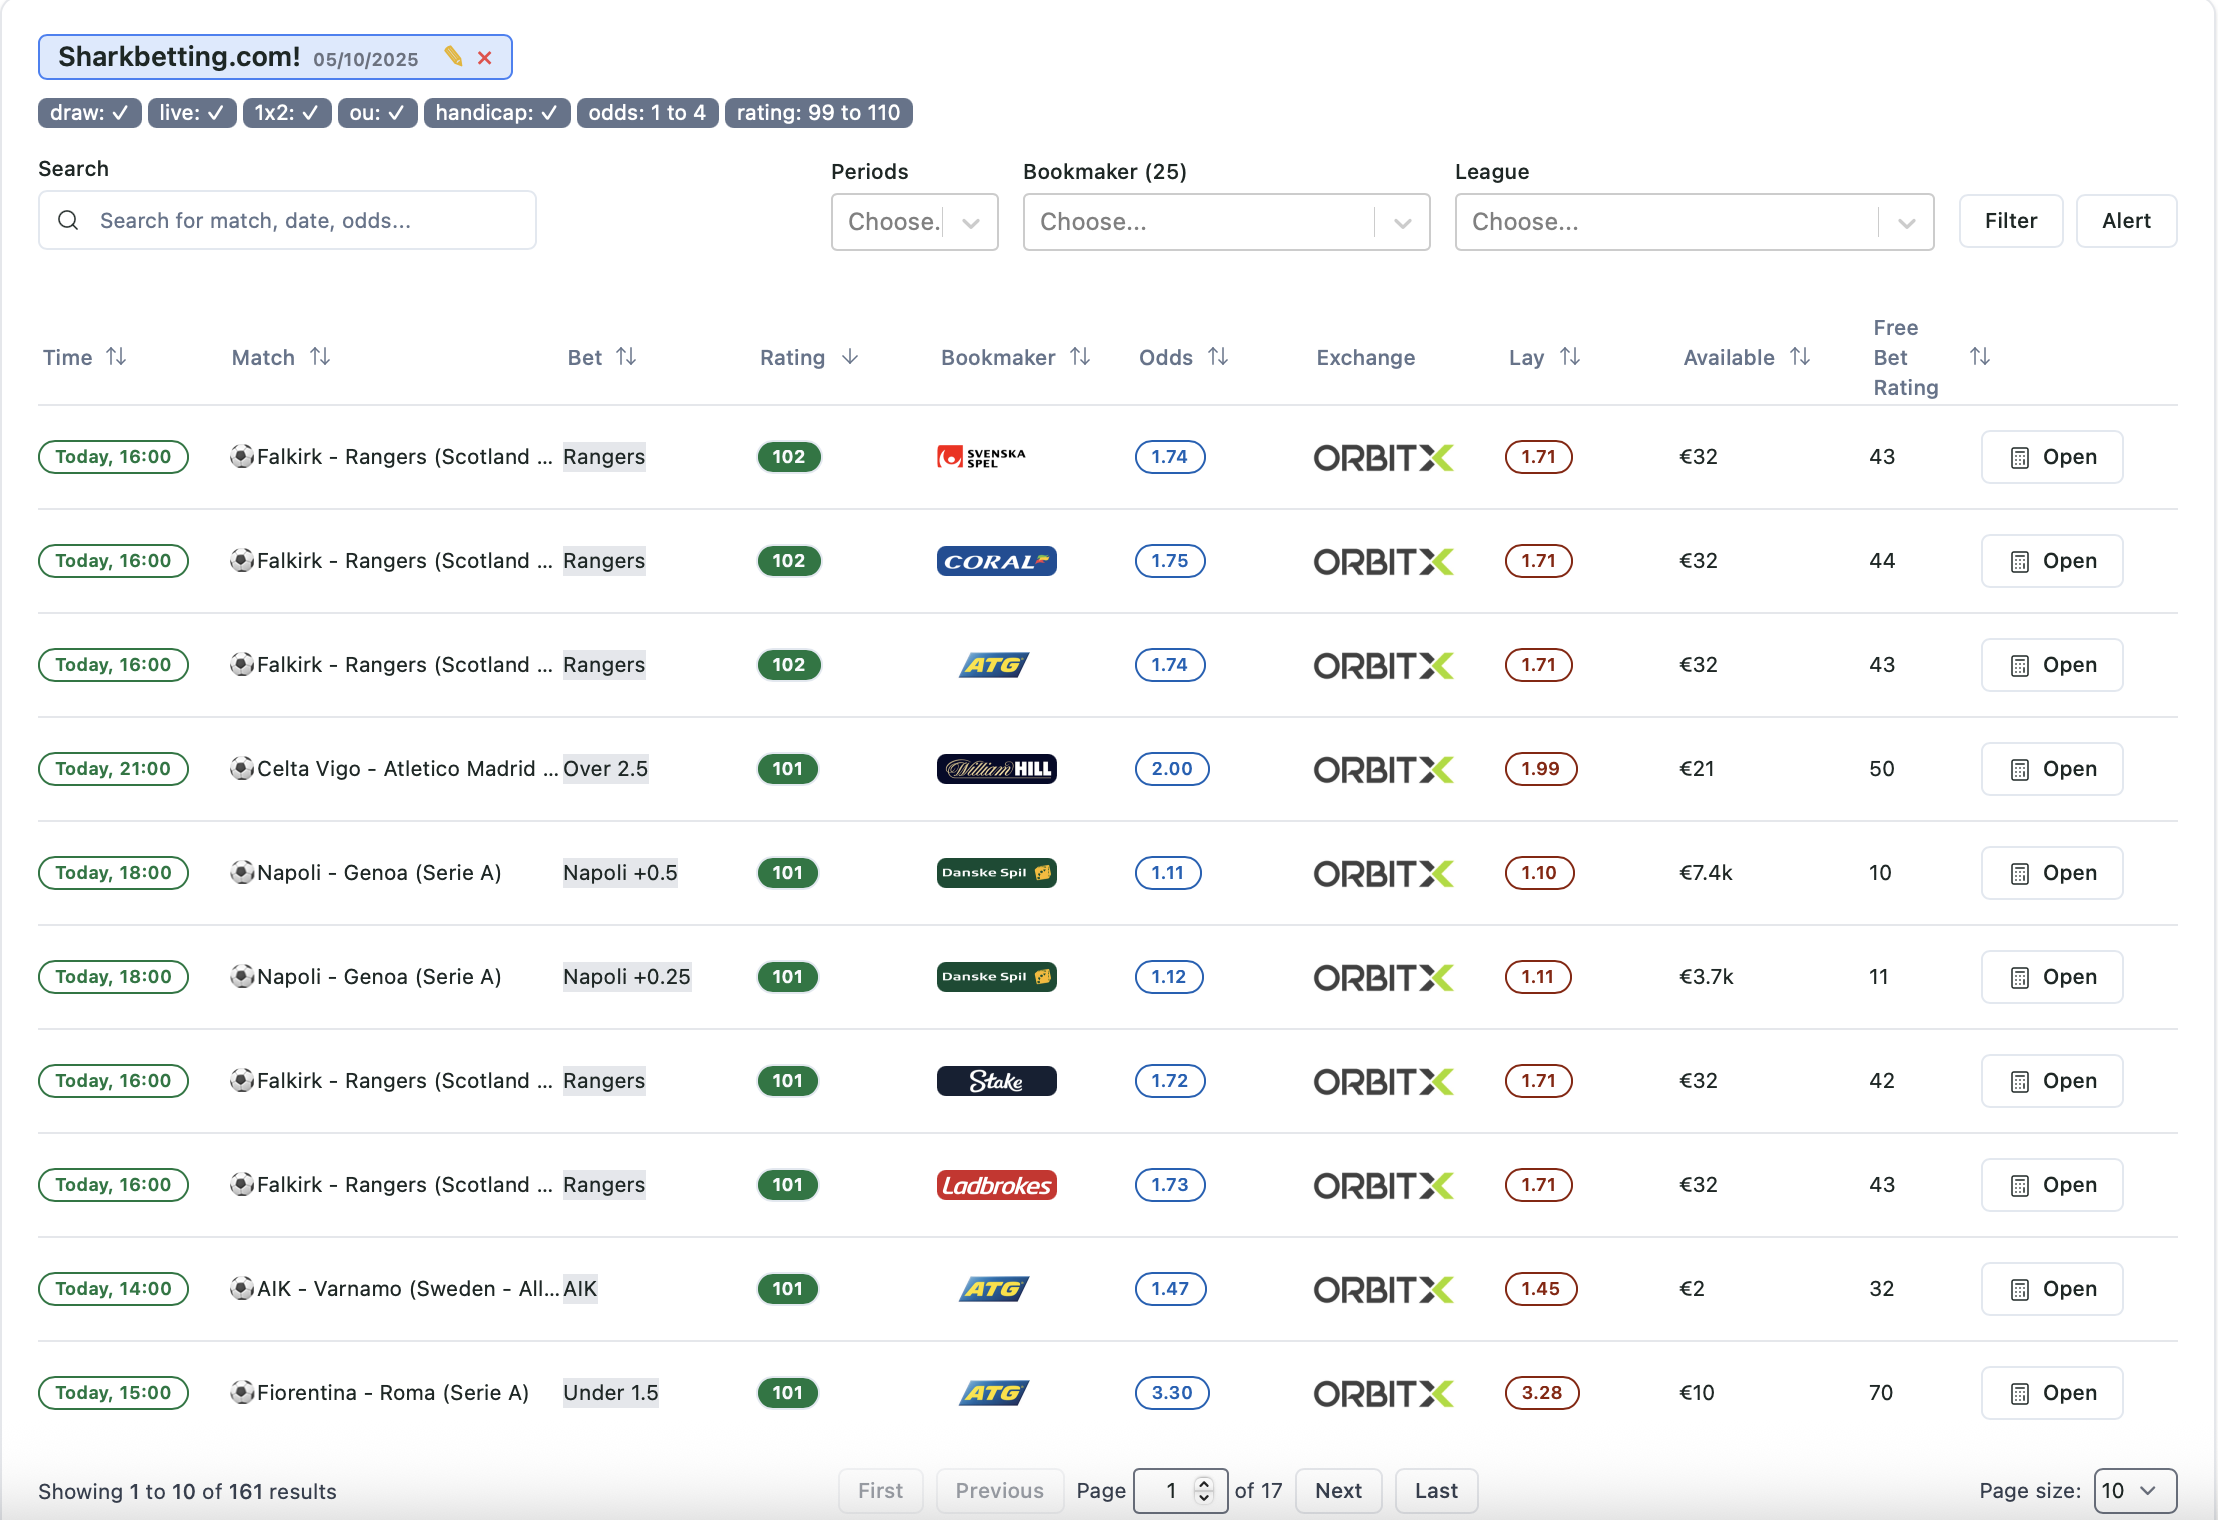Click the Alert button
The image size is (2218, 1520).
[x=2126, y=221]
